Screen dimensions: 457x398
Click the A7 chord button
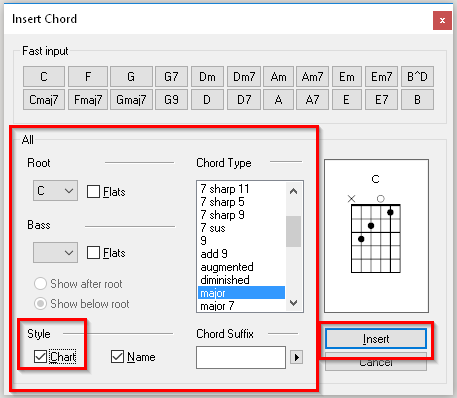click(x=312, y=99)
